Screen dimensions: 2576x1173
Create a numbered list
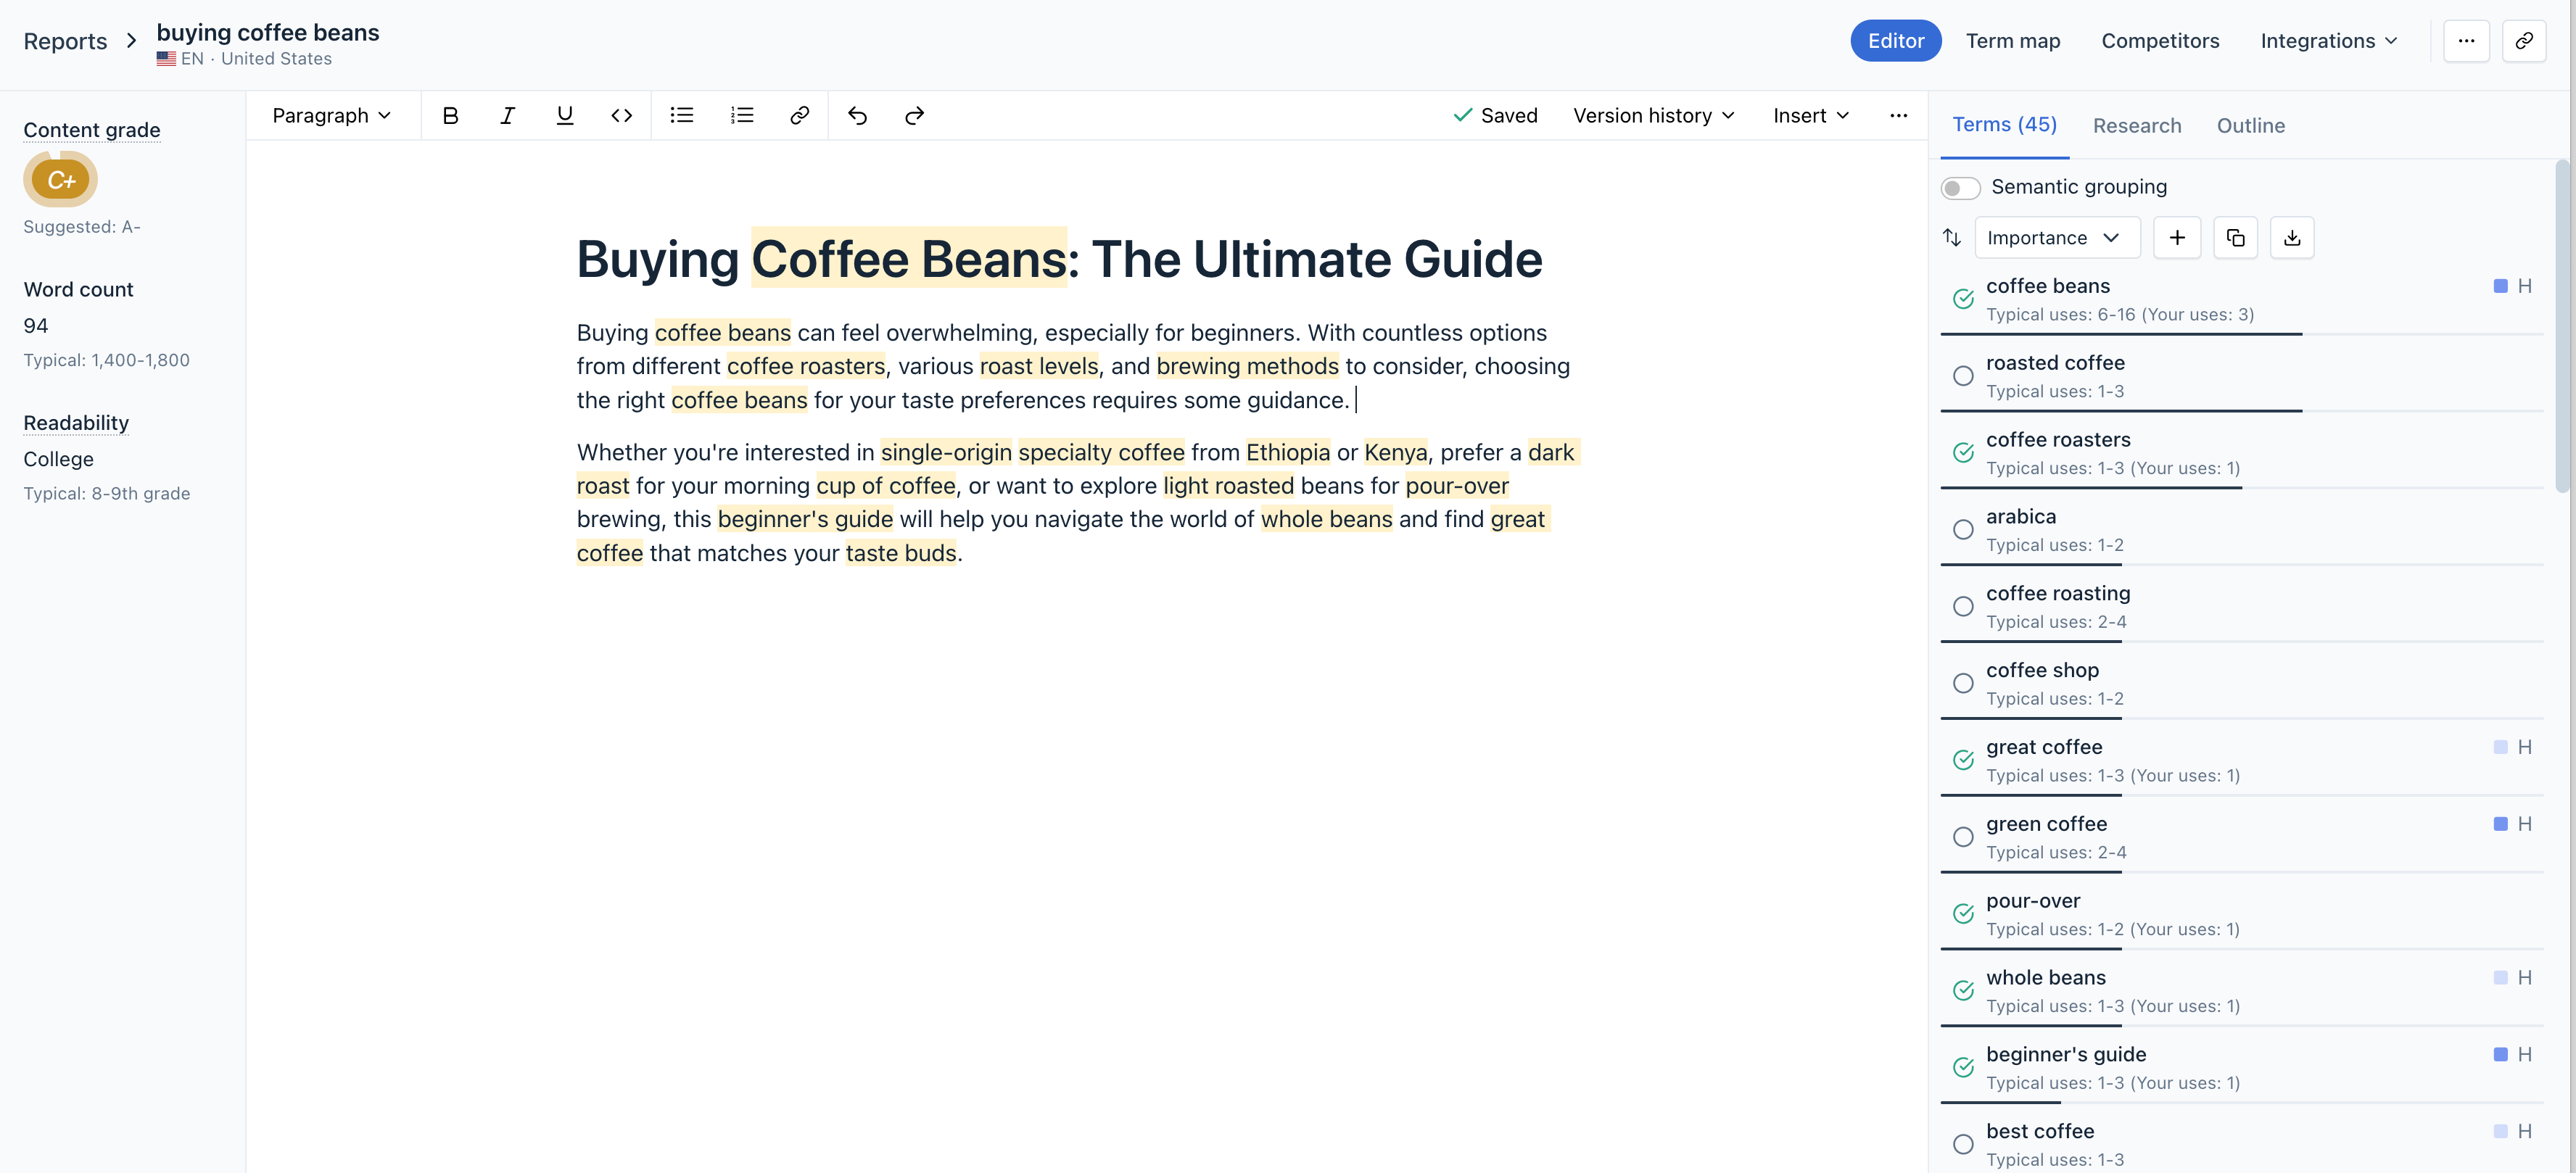[x=741, y=116]
